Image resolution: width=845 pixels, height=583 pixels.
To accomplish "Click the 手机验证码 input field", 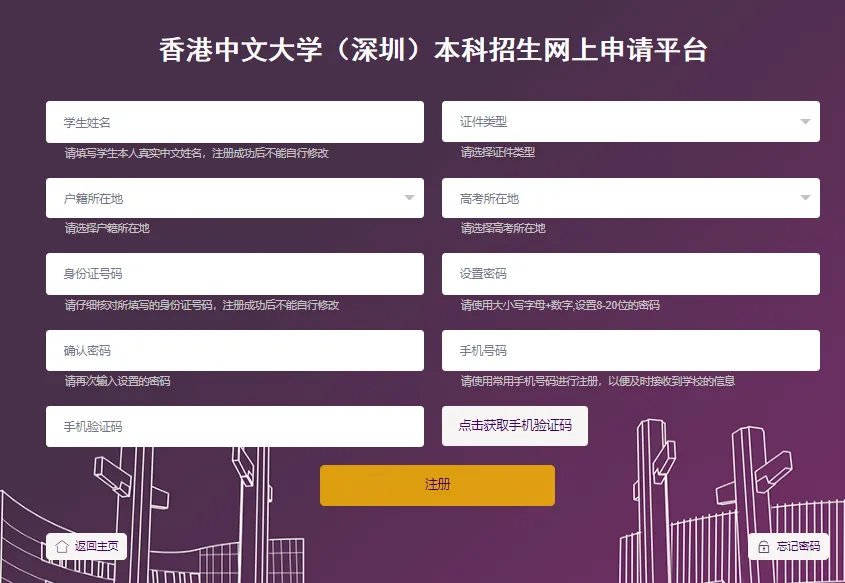I will coord(235,427).
